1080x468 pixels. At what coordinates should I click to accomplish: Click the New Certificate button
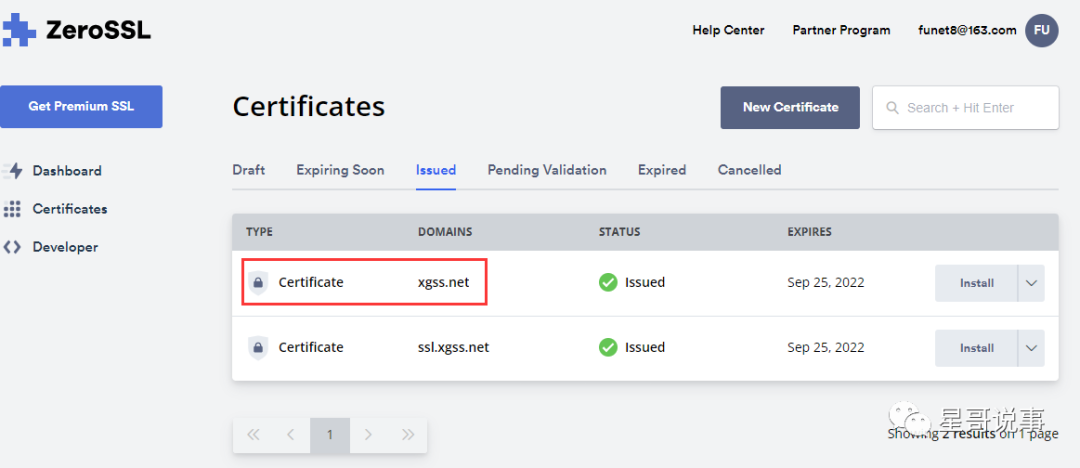pos(790,108)
